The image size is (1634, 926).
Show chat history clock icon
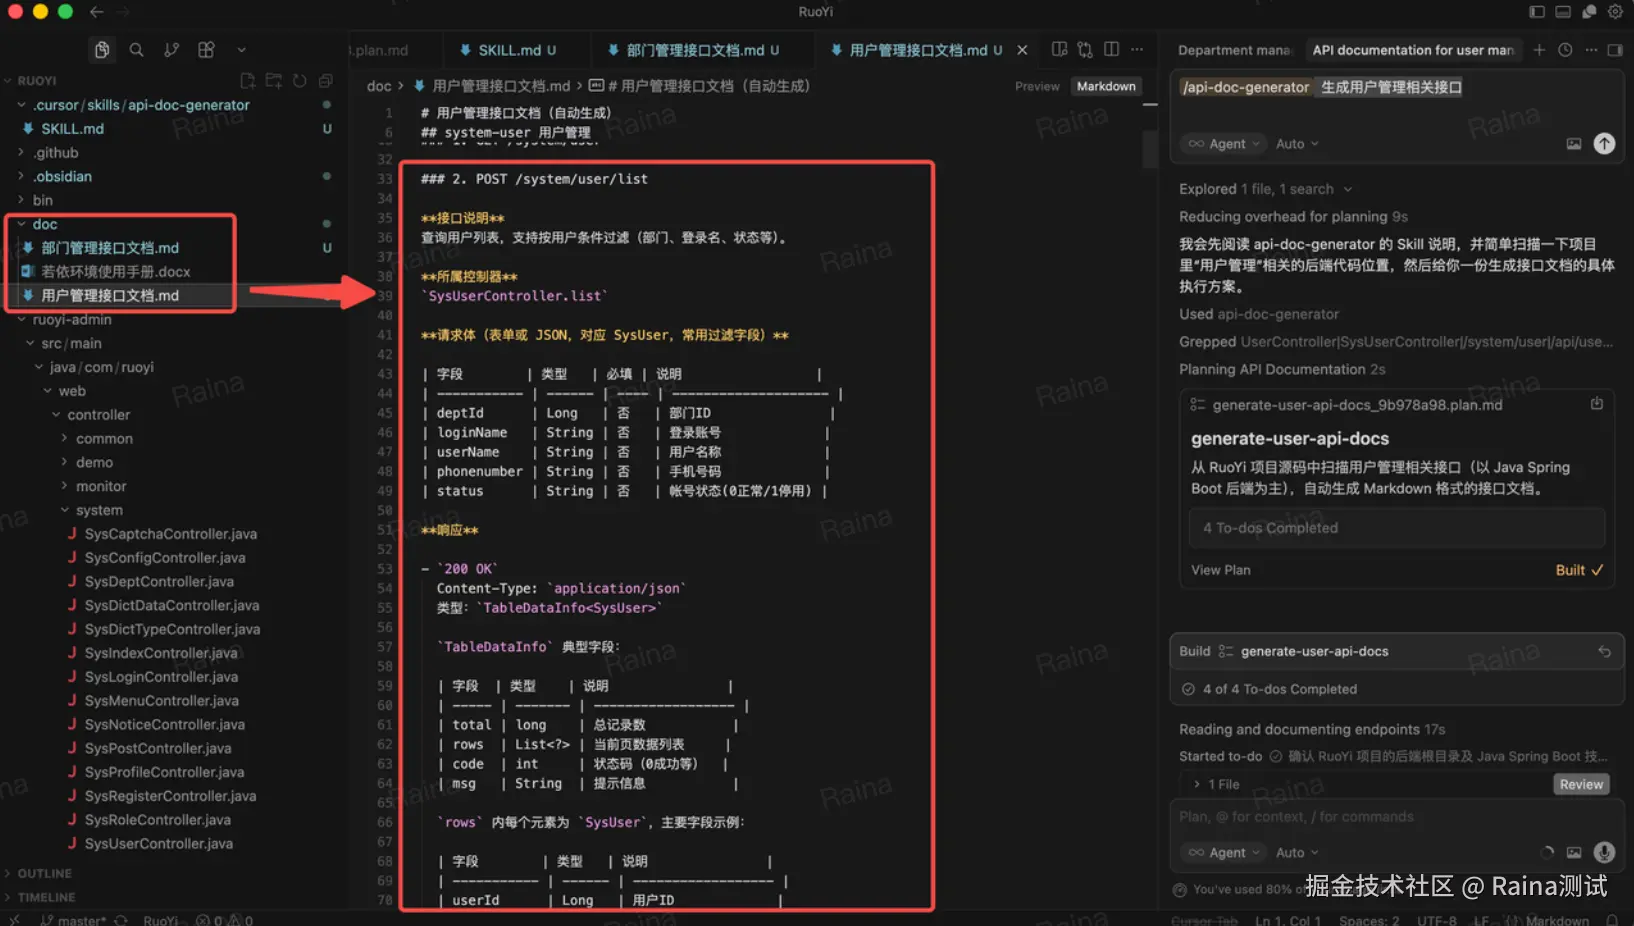(x=1565, y=50)
